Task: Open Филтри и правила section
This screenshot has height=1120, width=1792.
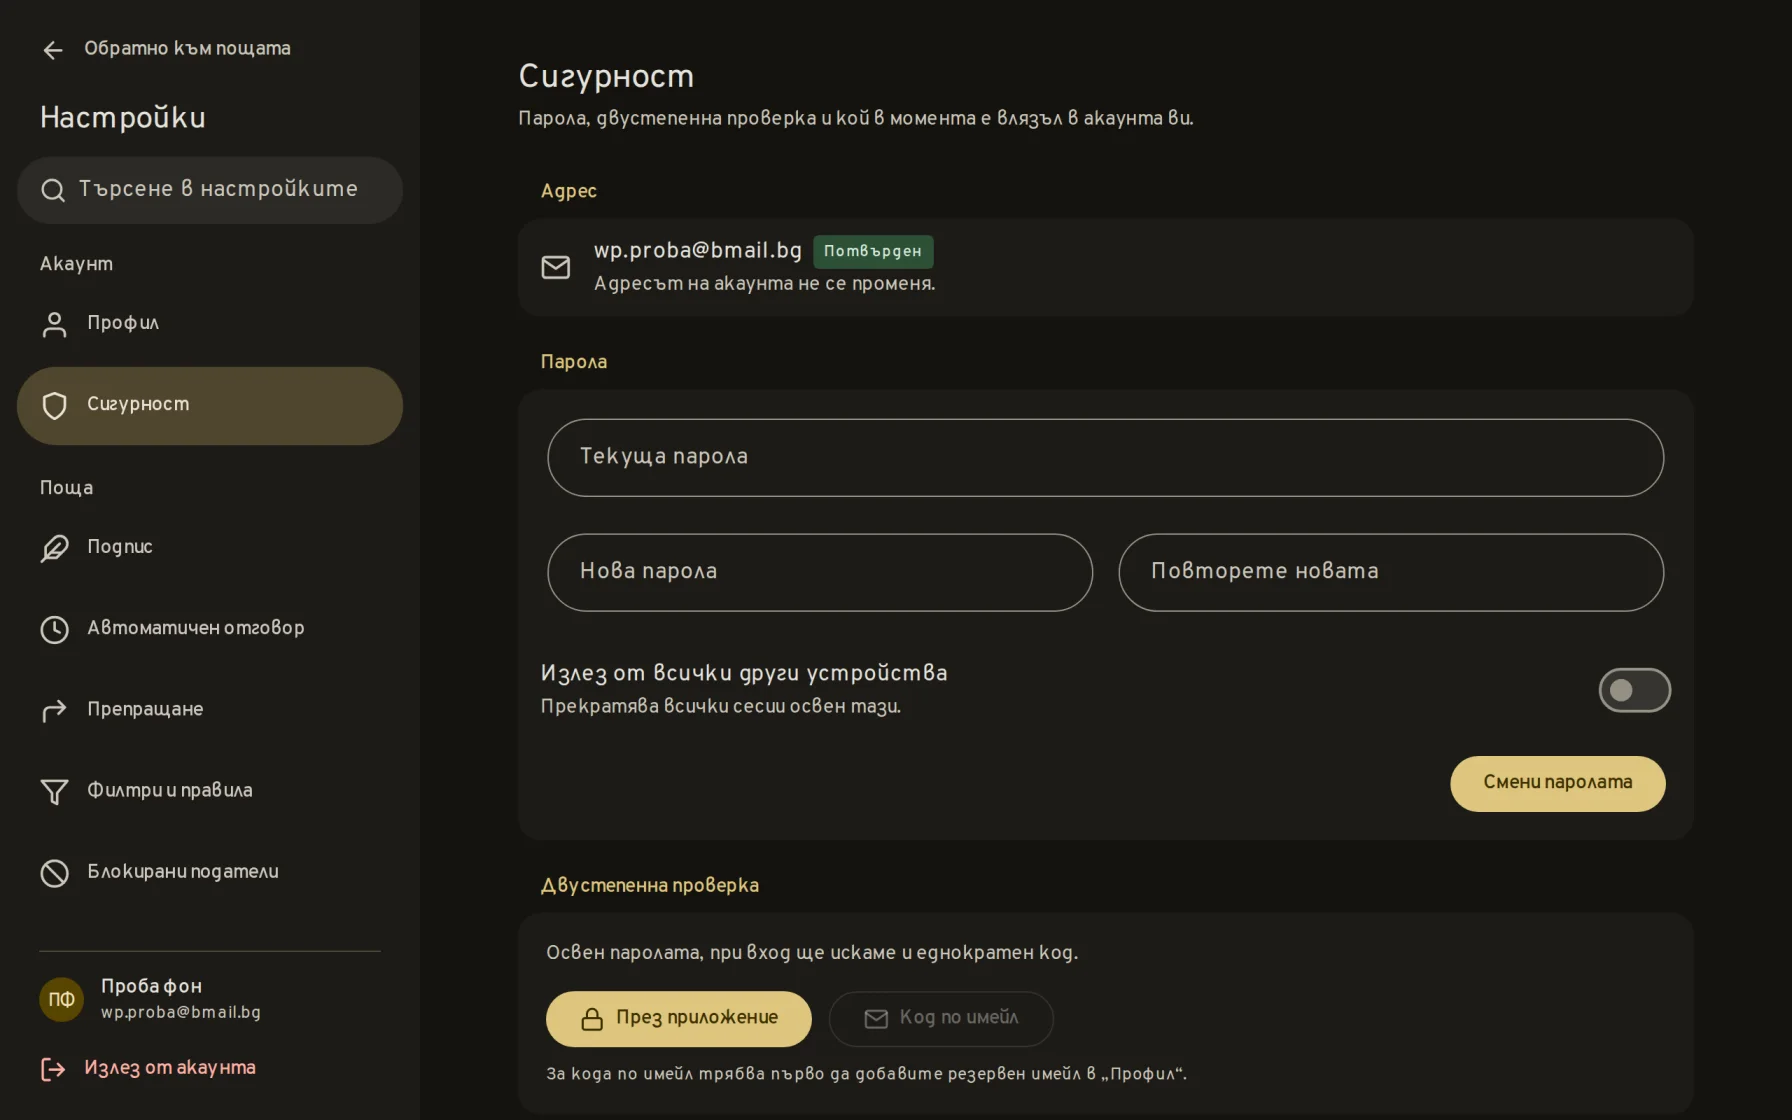Action: [x=210, y=792]
